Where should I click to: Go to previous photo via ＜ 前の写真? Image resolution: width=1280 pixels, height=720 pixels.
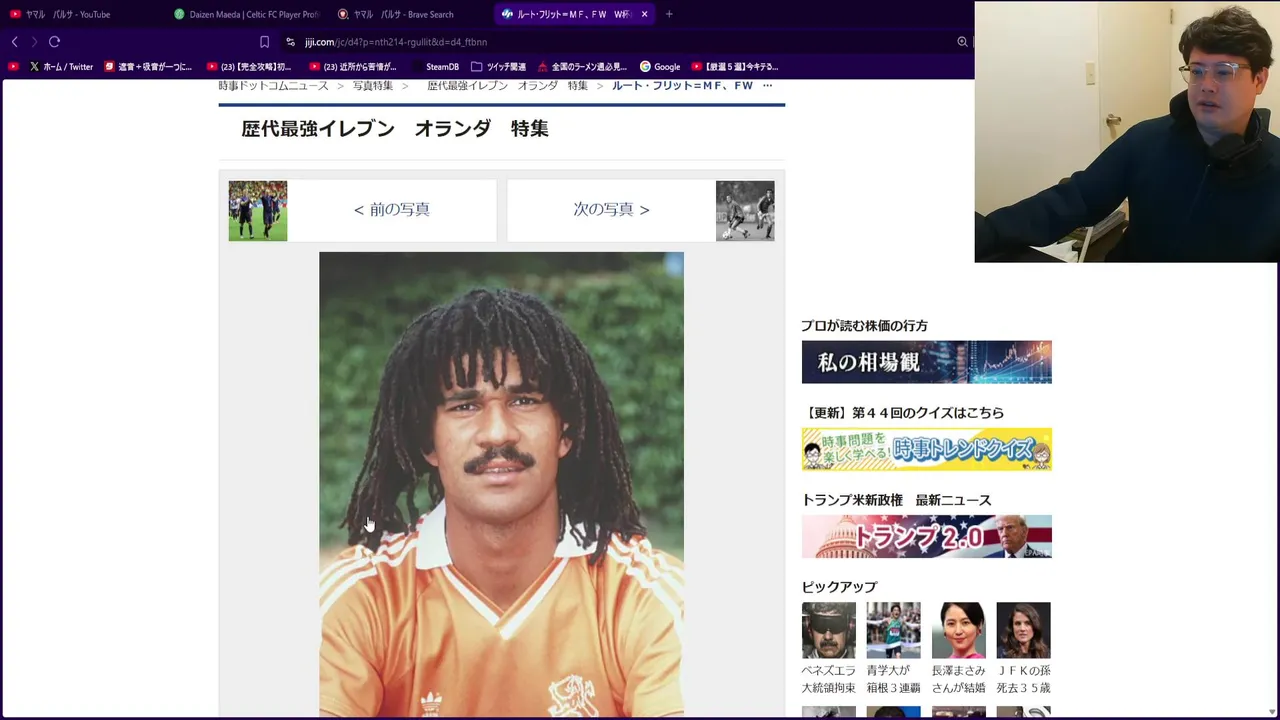tap(391, 210)
